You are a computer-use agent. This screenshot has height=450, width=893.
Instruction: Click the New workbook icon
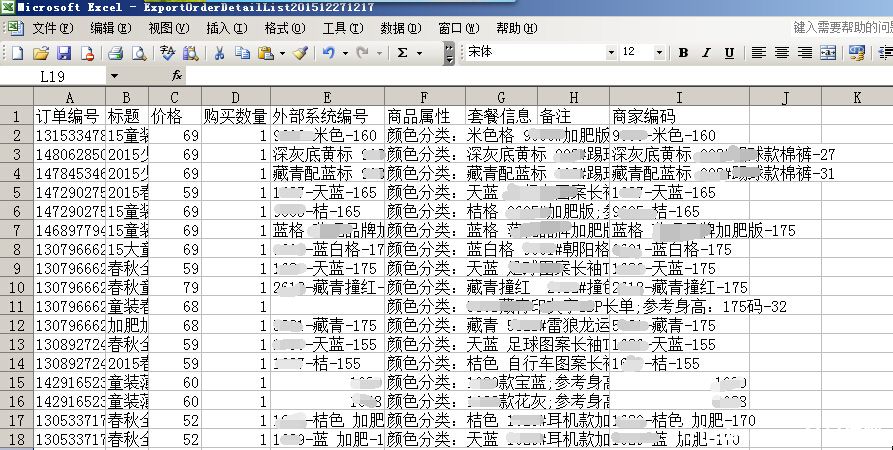point(18,53)
